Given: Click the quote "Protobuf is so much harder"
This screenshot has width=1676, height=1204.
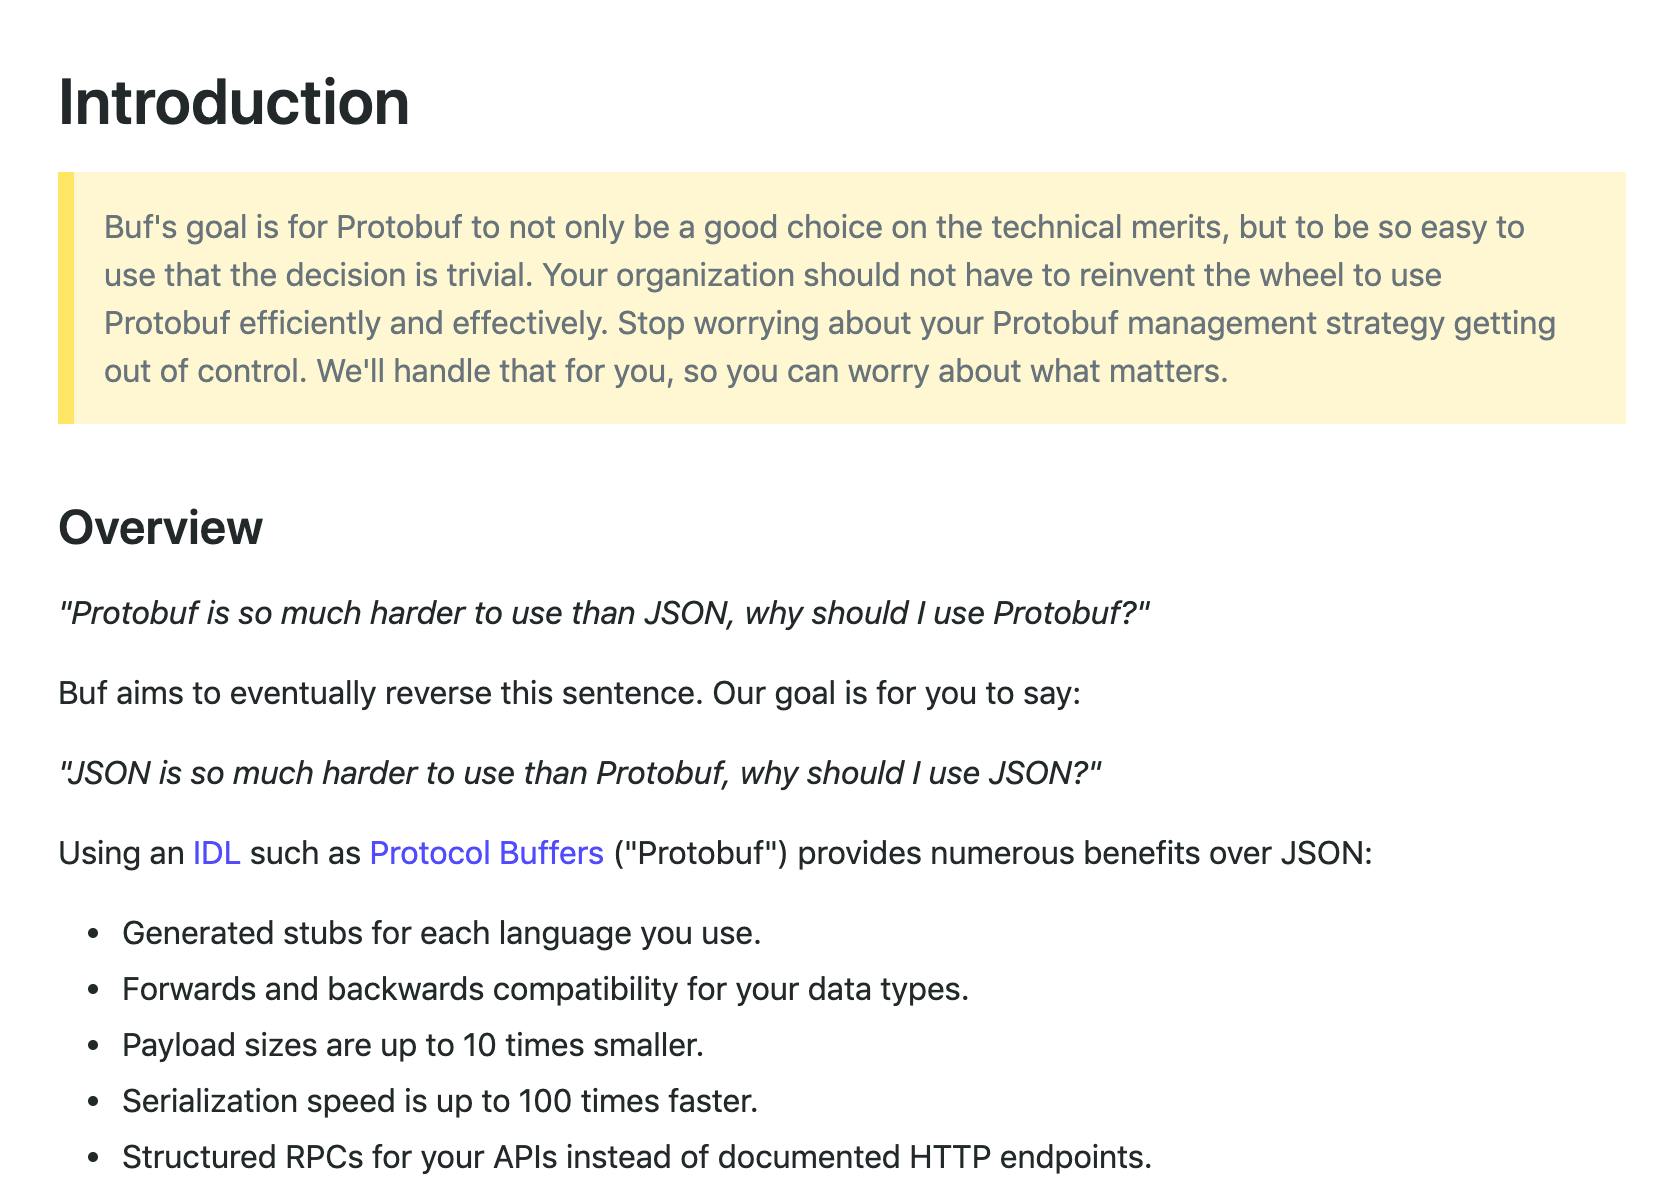Looking at the screenshot, I should point(605,613).
